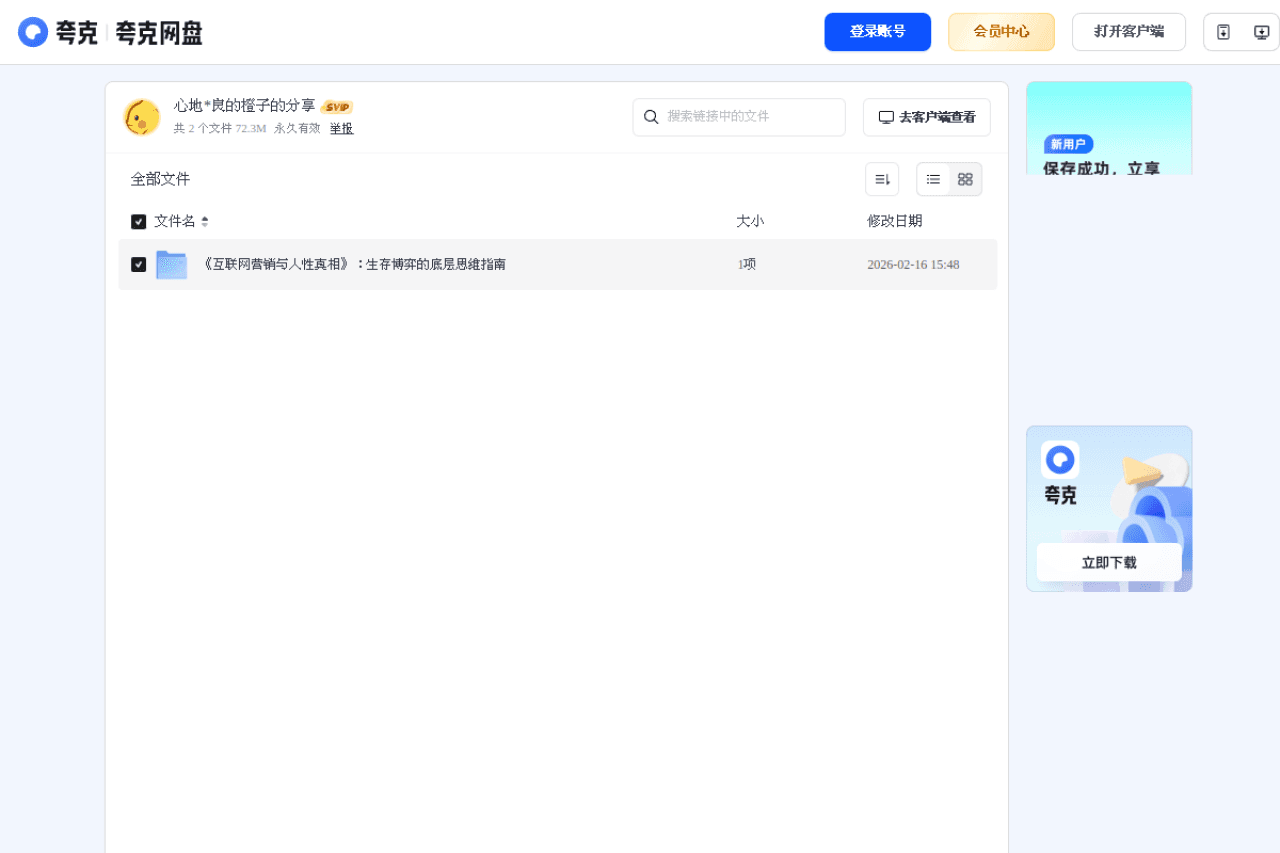1280x853 pixels.
Task: Click the SVIP badge beside sharer name
Action: 337,105
